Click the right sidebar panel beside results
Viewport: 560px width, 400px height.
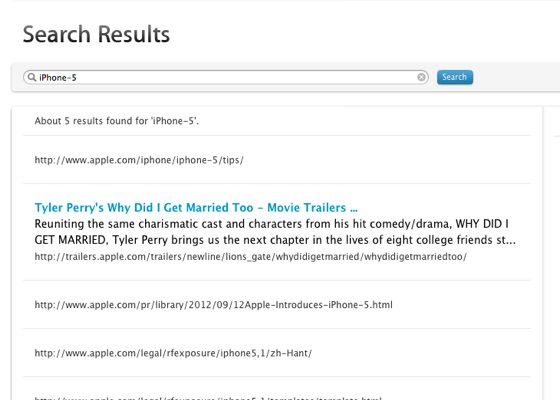(552, 250)
